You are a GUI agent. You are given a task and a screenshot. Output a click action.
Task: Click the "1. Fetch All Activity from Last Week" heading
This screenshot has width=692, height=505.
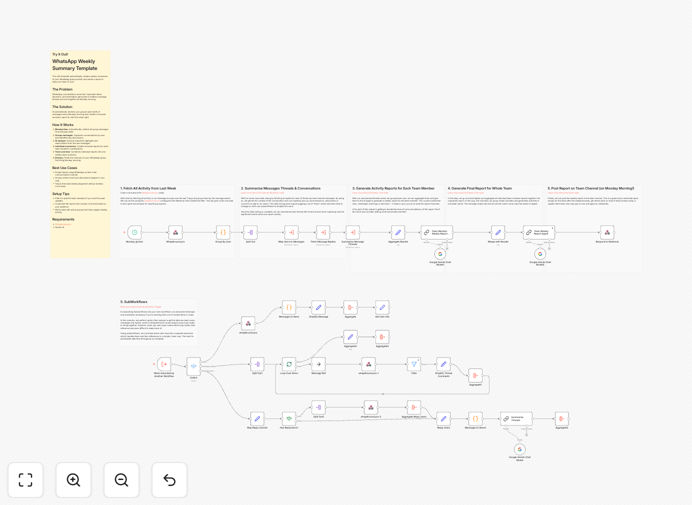point(148,188)
